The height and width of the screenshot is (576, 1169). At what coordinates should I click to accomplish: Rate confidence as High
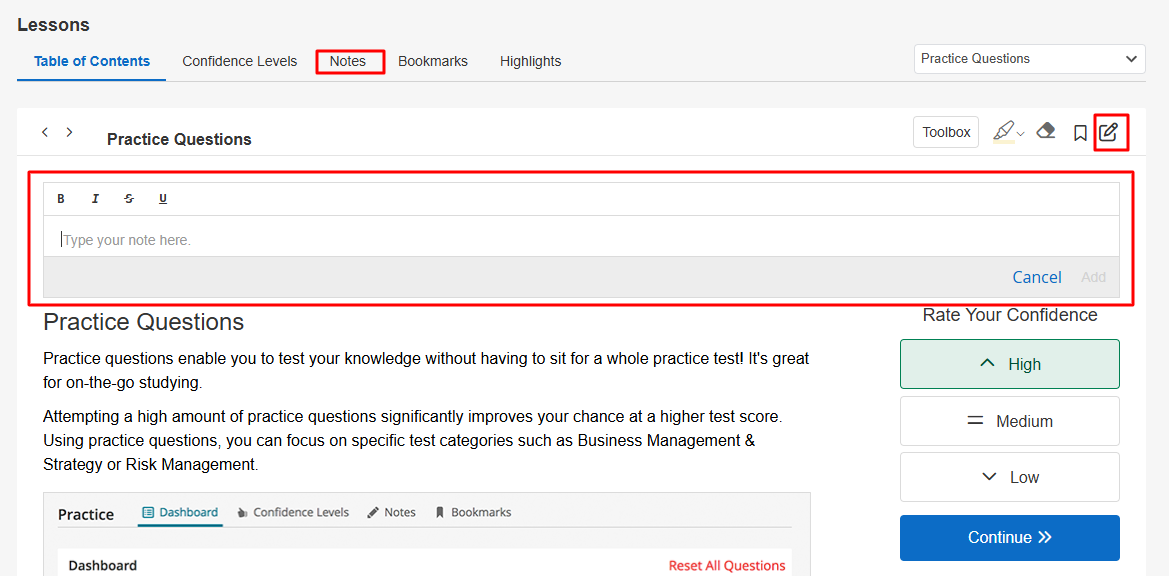click(1009, 364)
